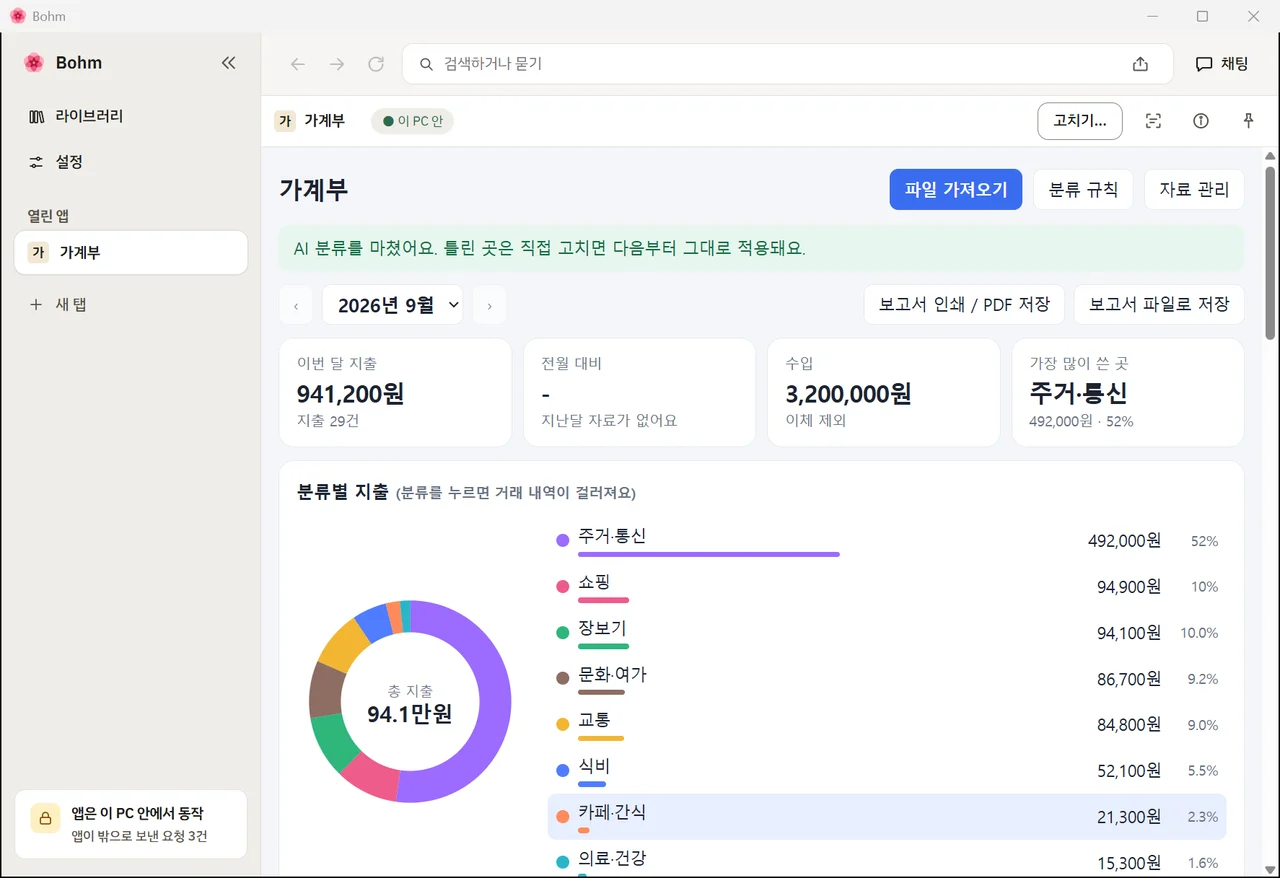Screen dimensions: 1280x878
Task: Open the 채팅 panel
Action: 1222,64
